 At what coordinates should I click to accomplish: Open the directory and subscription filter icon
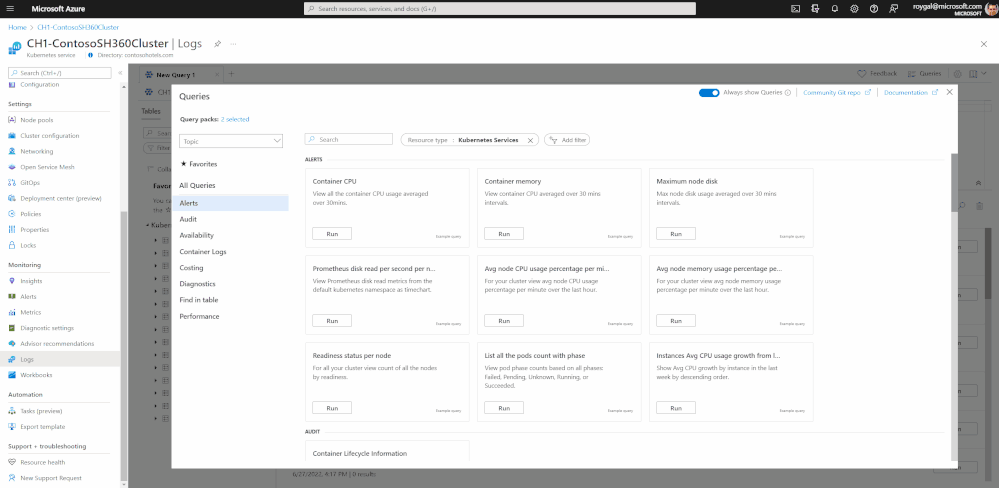(x=815, y=9)
